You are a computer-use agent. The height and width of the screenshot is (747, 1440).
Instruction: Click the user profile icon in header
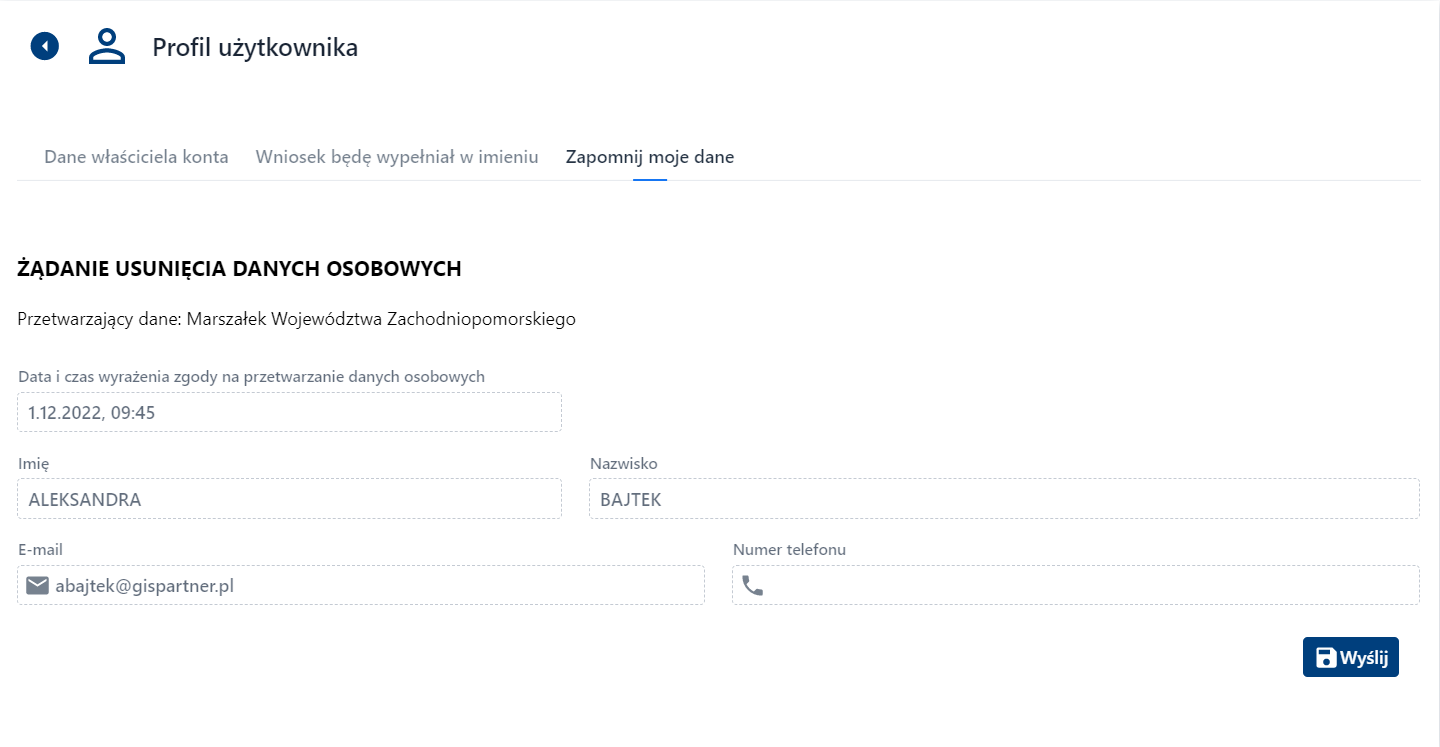106,45
